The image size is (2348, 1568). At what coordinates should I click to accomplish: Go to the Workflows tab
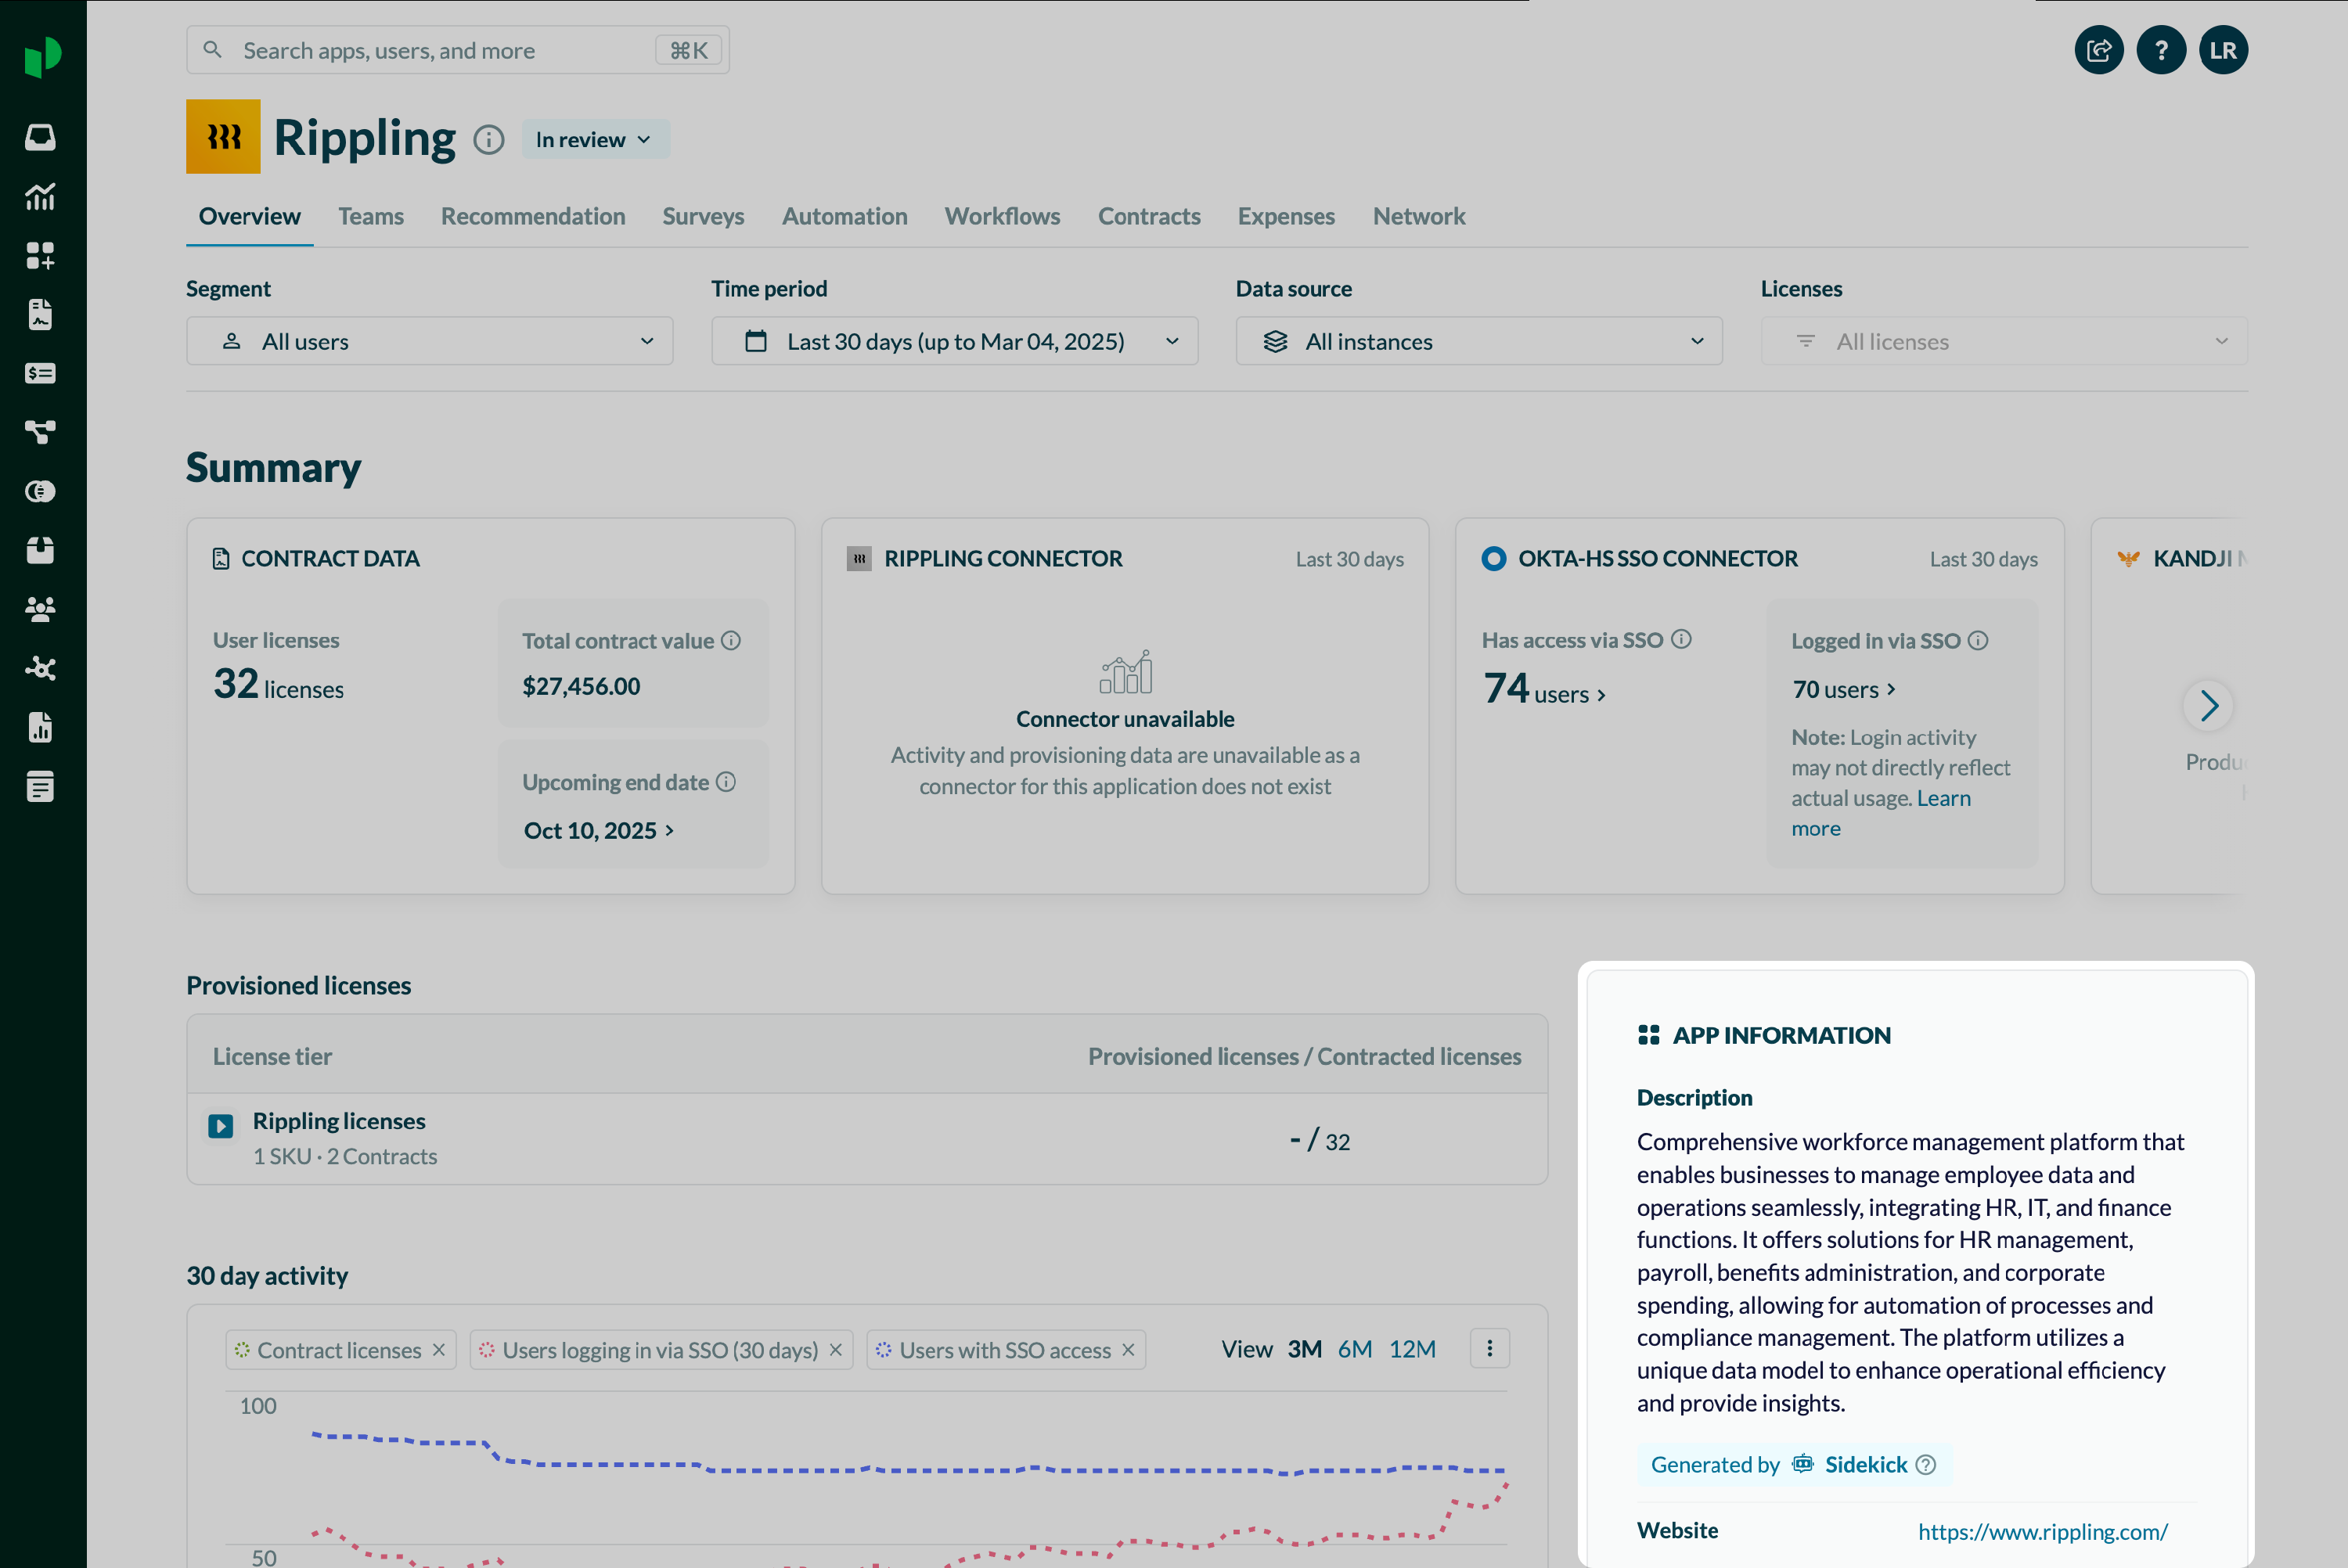tap(1002, 216)
